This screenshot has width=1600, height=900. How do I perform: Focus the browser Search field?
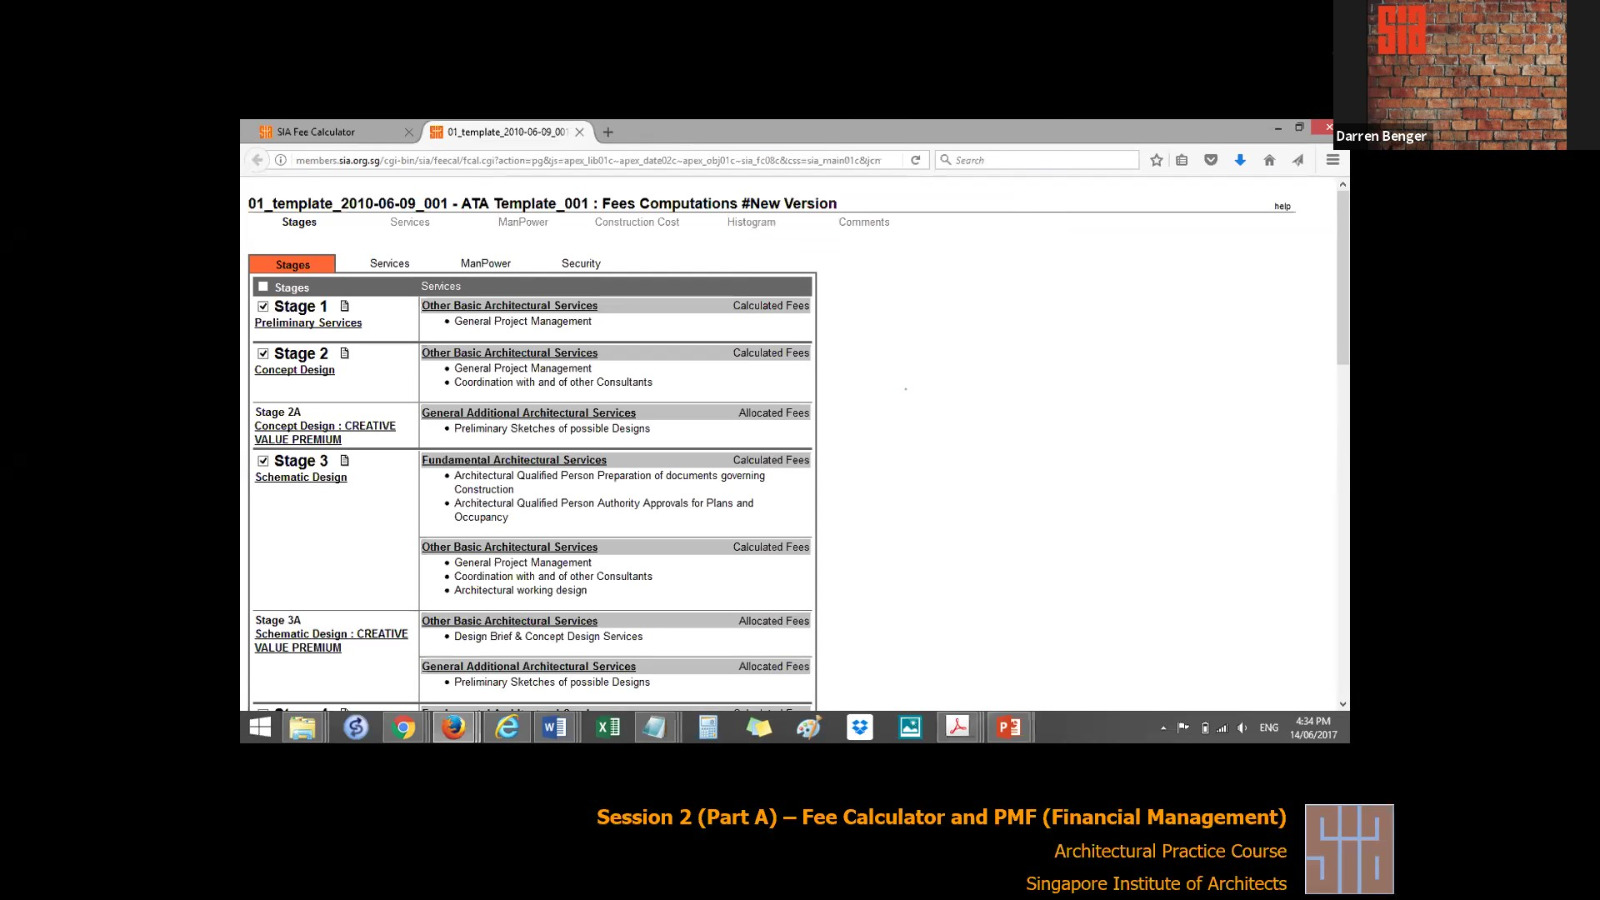1037,160
